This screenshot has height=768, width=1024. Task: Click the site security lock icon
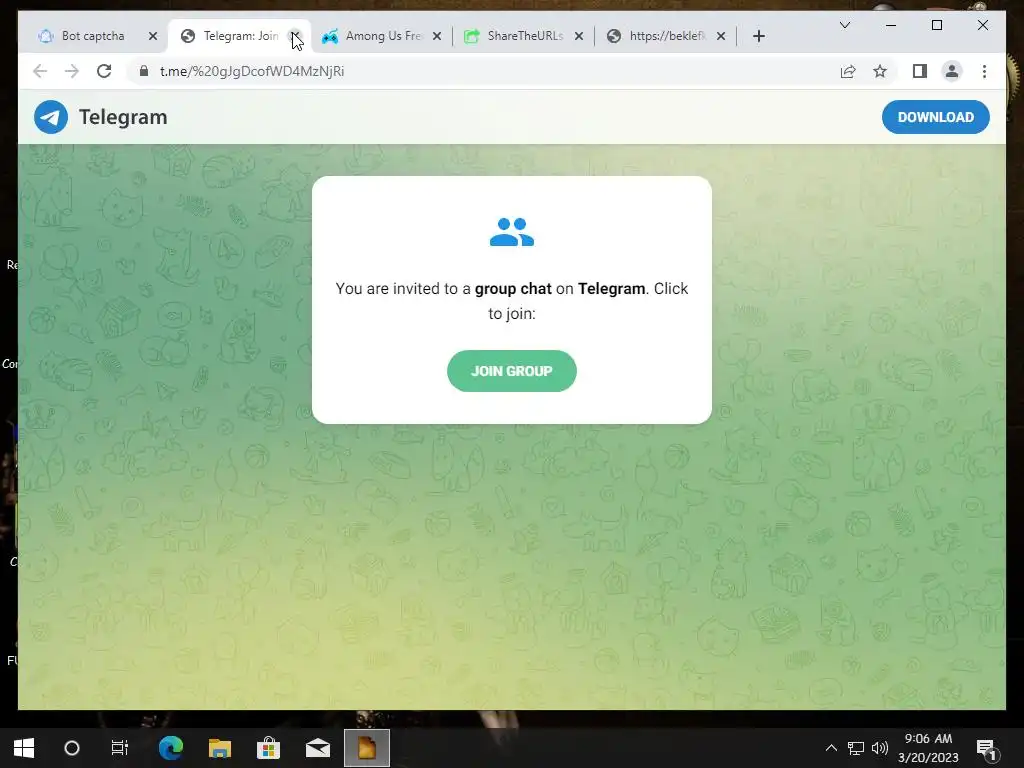pyautogui.click(x=144, y=71)
